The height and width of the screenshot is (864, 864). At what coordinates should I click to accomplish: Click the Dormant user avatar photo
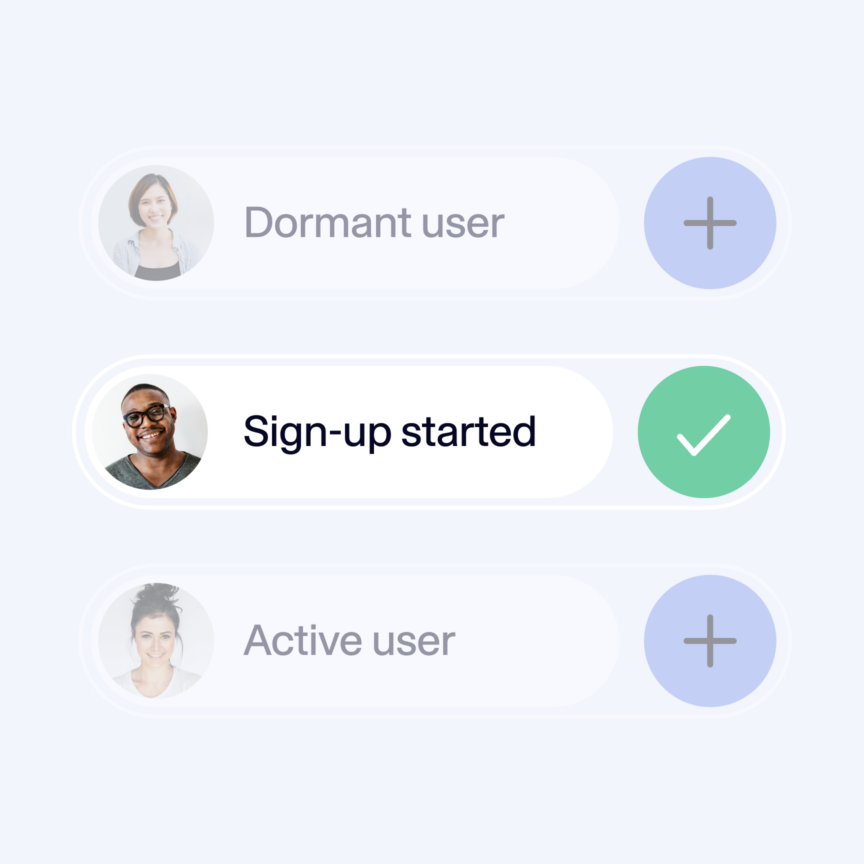pyautogui.click(x=154, y=222)
